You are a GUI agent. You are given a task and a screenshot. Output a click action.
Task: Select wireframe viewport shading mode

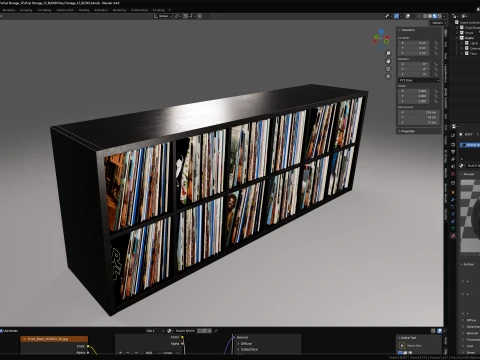[425, 16]
